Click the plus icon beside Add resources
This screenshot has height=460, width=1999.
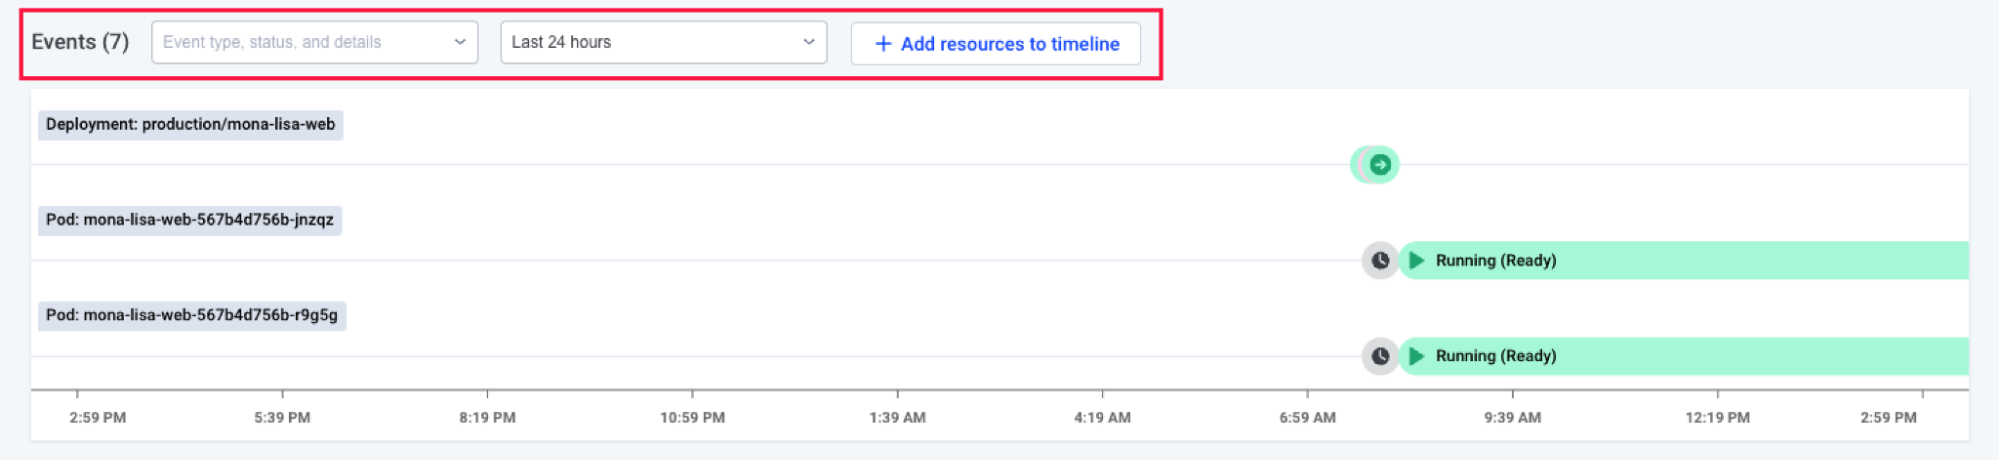[883, 44]
